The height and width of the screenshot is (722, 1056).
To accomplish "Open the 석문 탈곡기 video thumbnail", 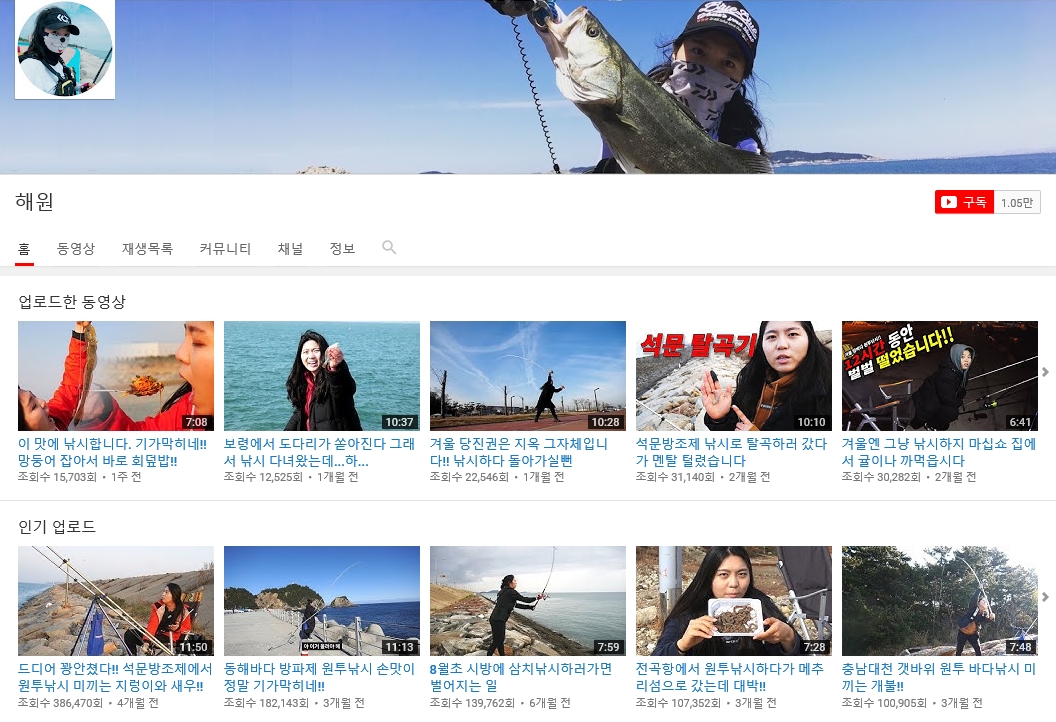I will (734, 375).
